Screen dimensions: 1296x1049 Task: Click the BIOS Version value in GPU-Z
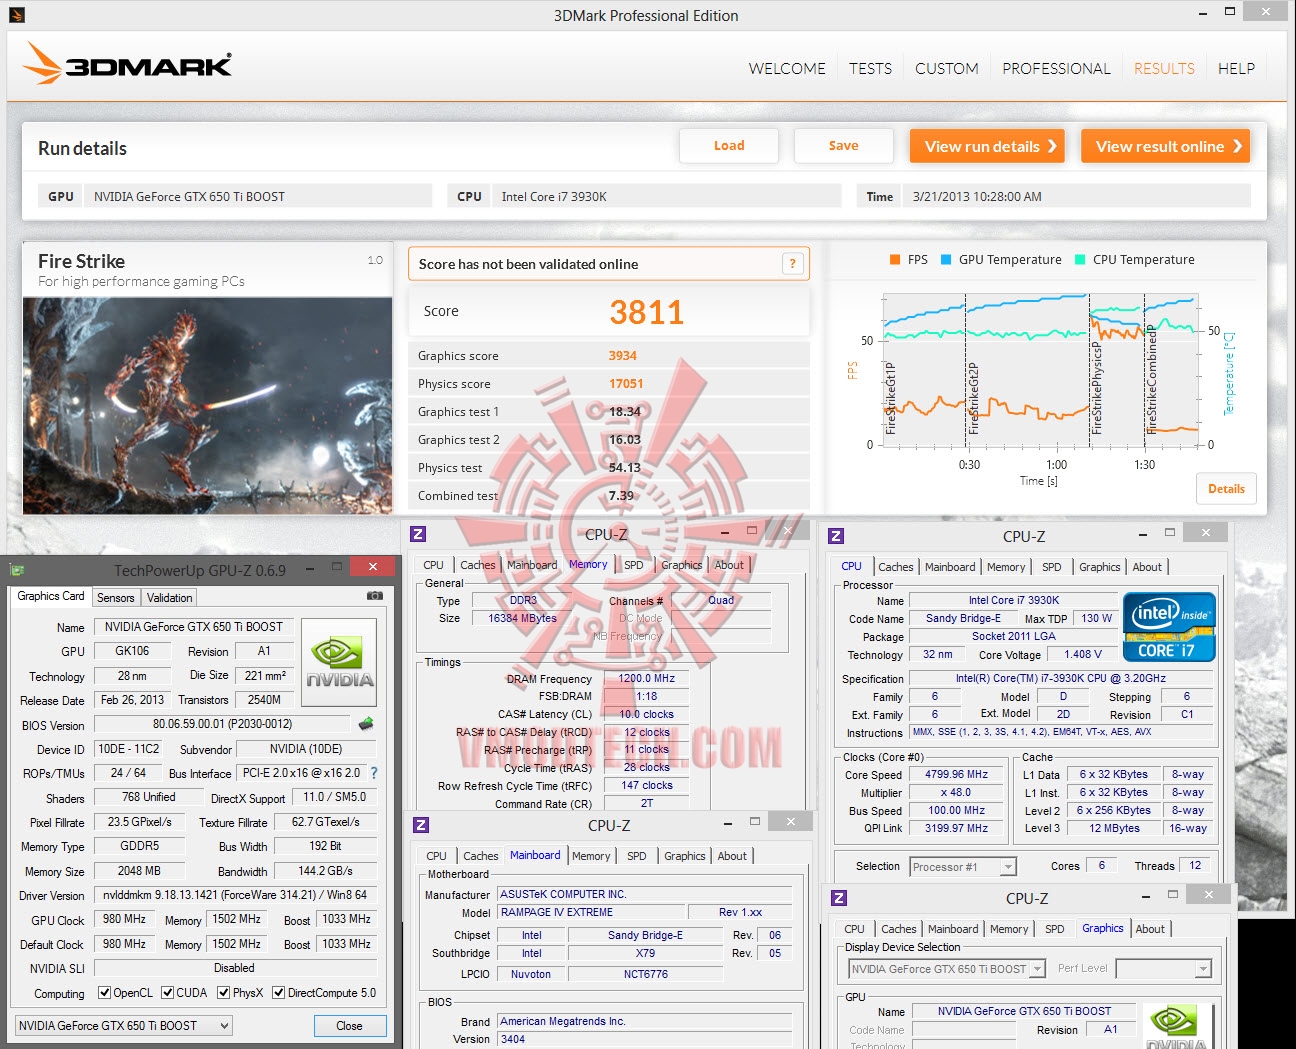point(222,724)
